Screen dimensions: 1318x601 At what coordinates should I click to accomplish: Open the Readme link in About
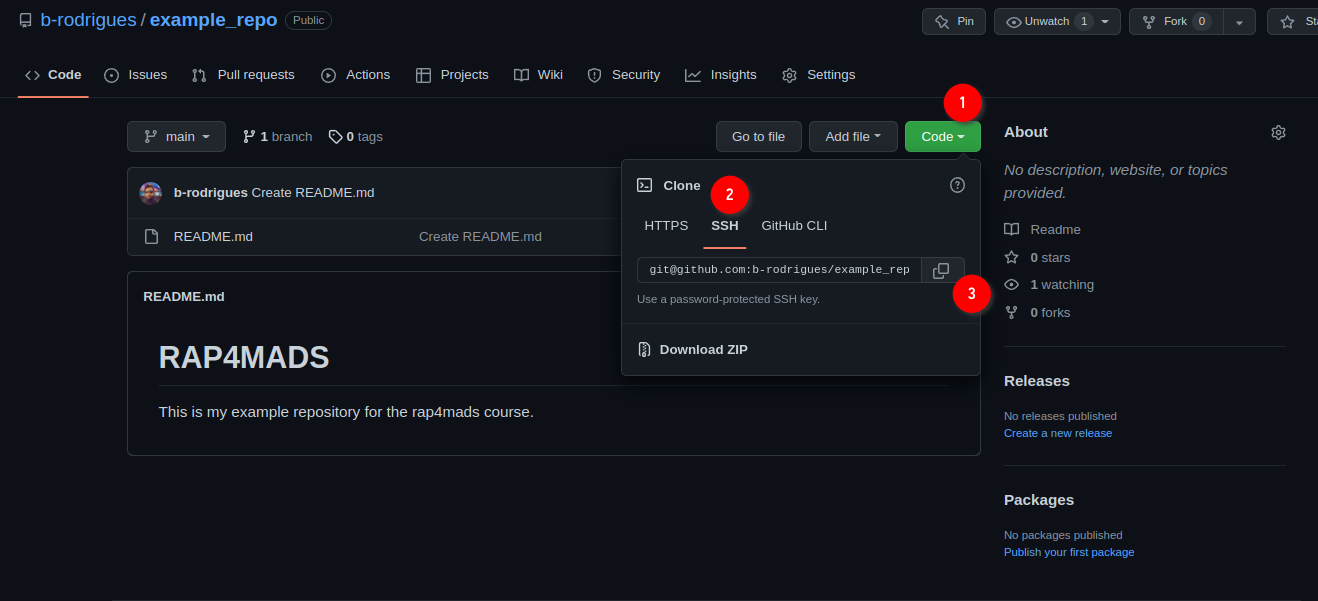(x=1043, y=230)
